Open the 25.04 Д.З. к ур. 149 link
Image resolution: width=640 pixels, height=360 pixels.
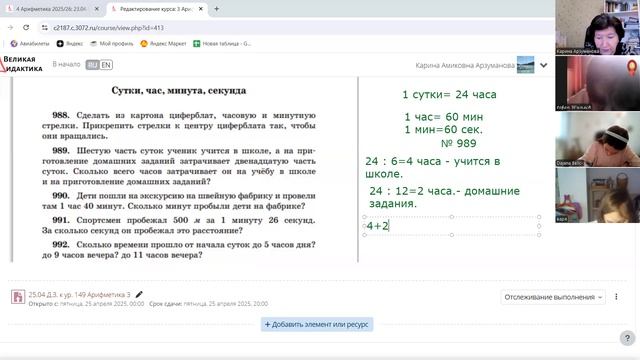80,295
